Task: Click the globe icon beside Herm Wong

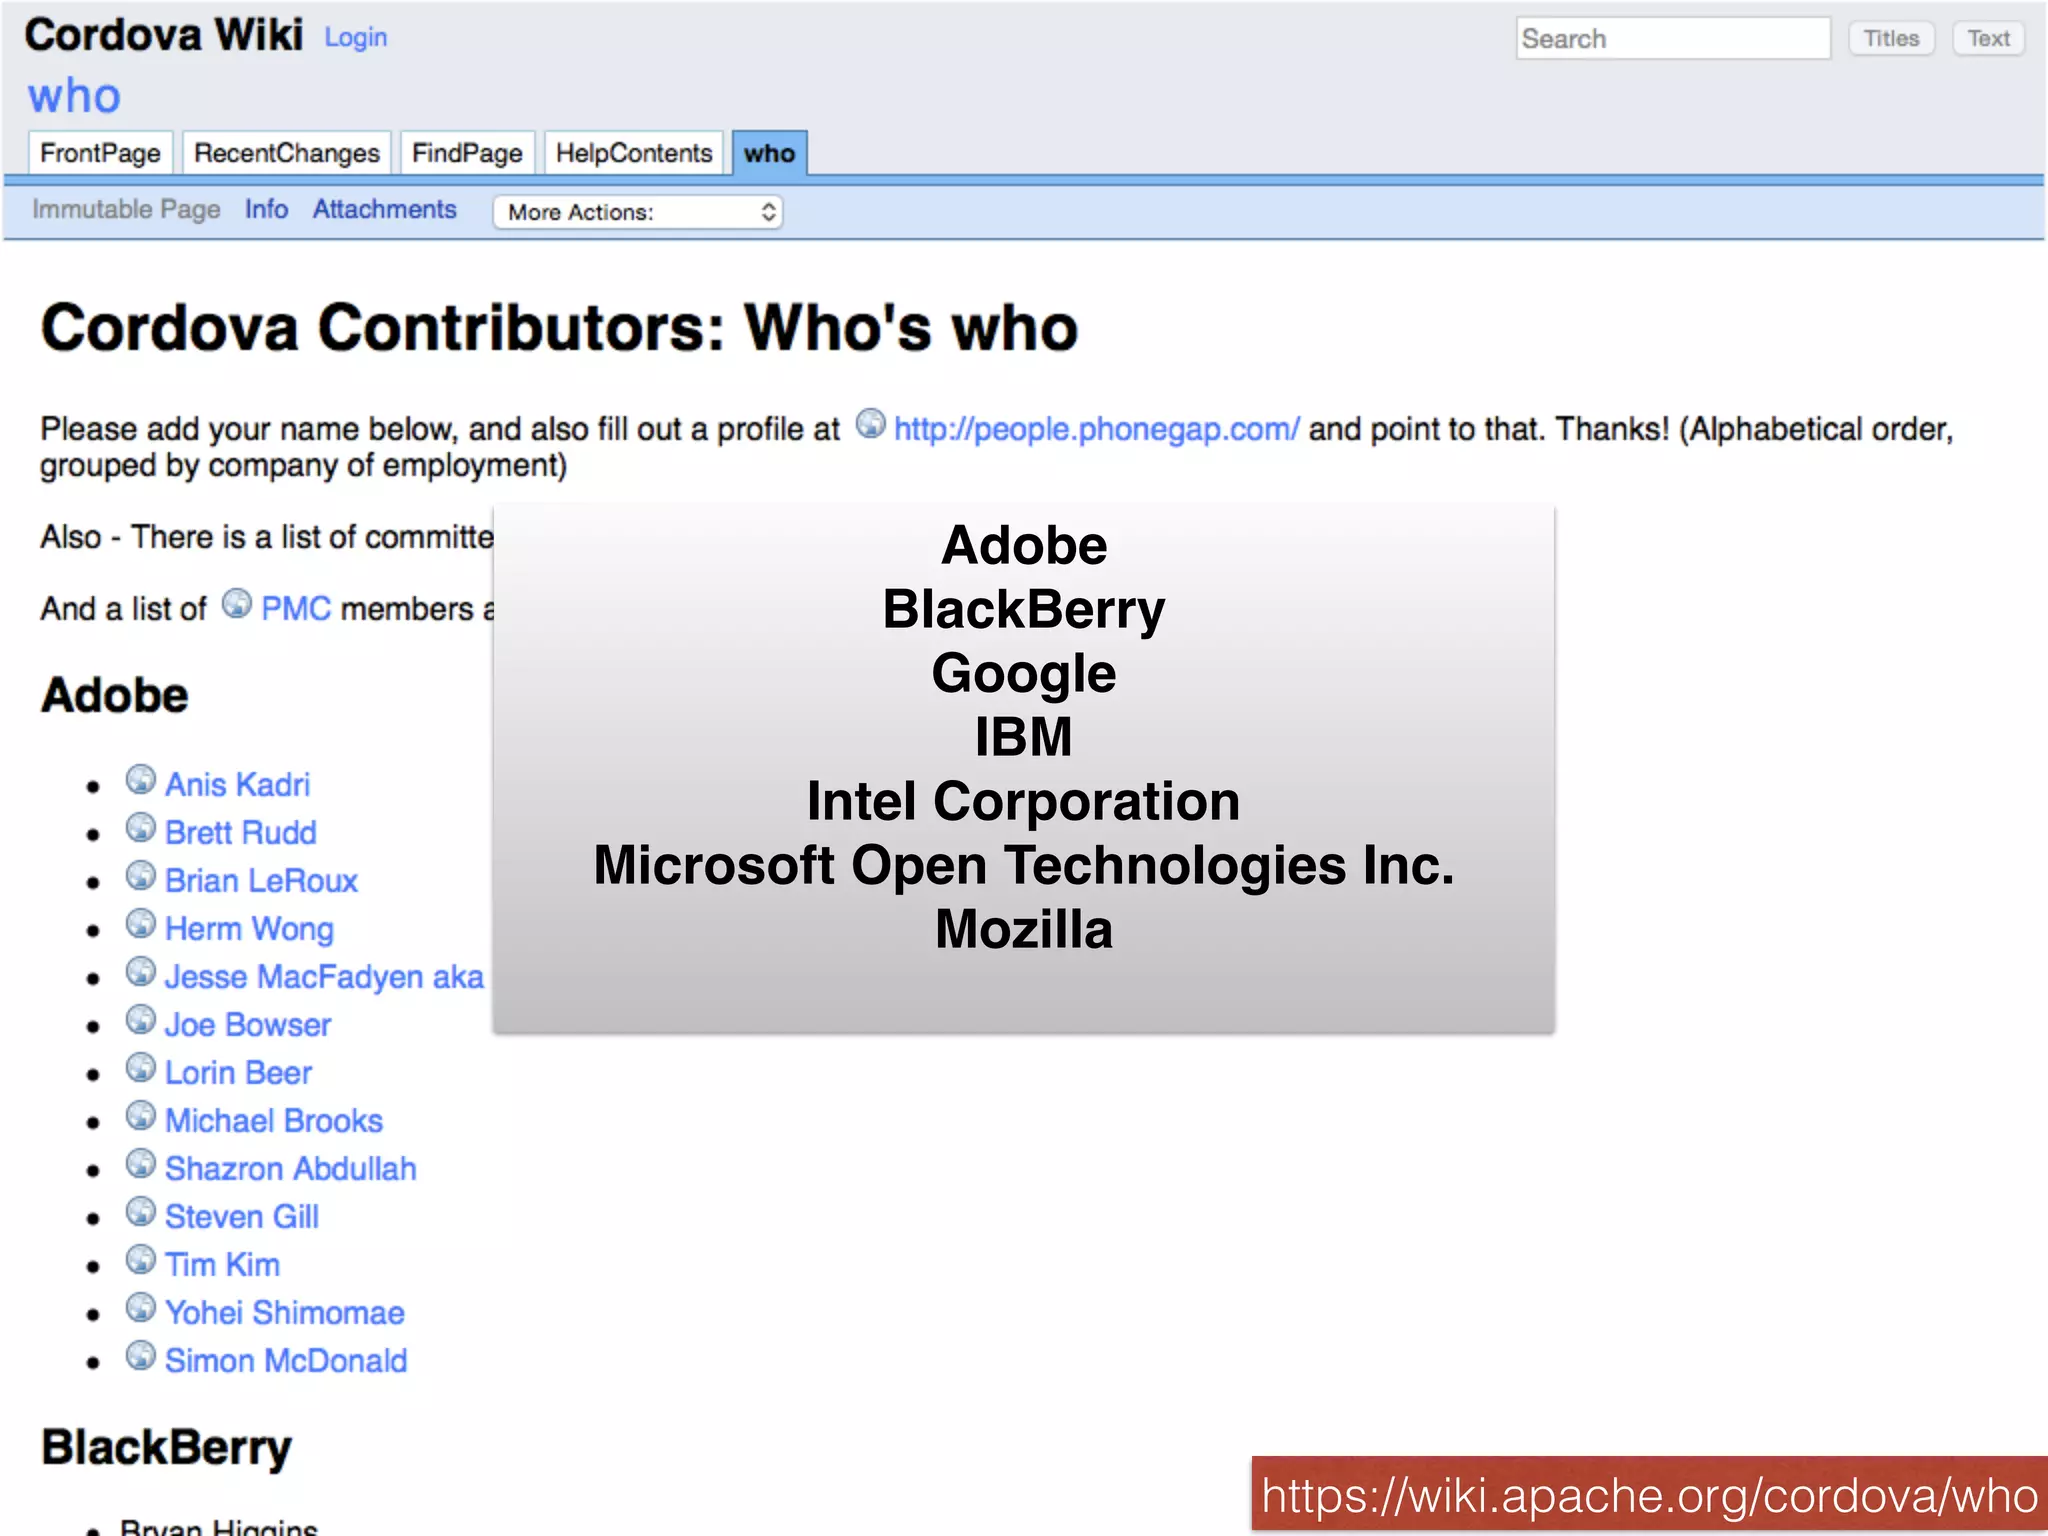Action: pos(141,924)
